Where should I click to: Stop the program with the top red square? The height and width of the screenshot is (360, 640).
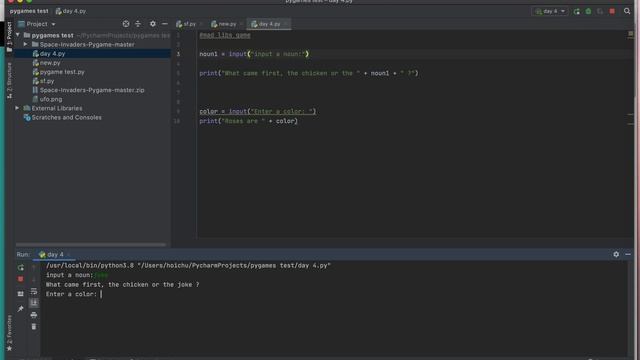(x=612, y=11)
